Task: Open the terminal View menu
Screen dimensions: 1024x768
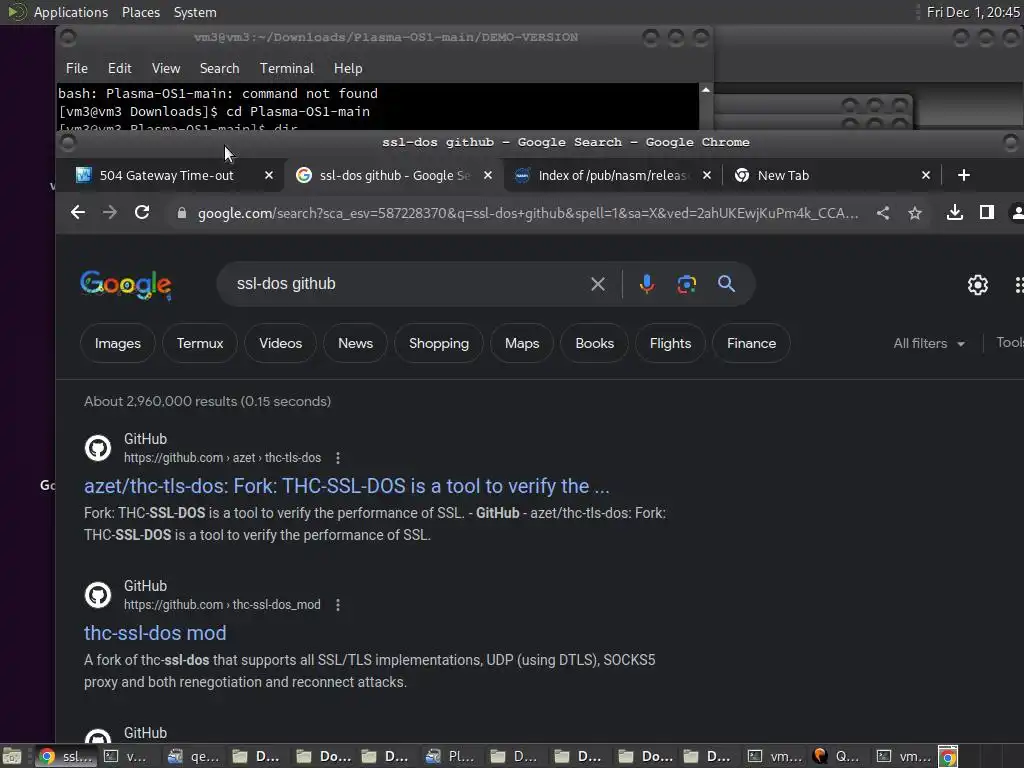Action: click(166, 68)
